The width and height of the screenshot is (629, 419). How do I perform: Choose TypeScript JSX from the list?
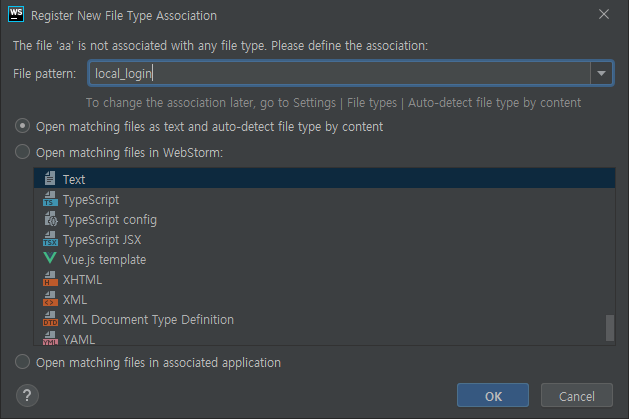[324, 239]
